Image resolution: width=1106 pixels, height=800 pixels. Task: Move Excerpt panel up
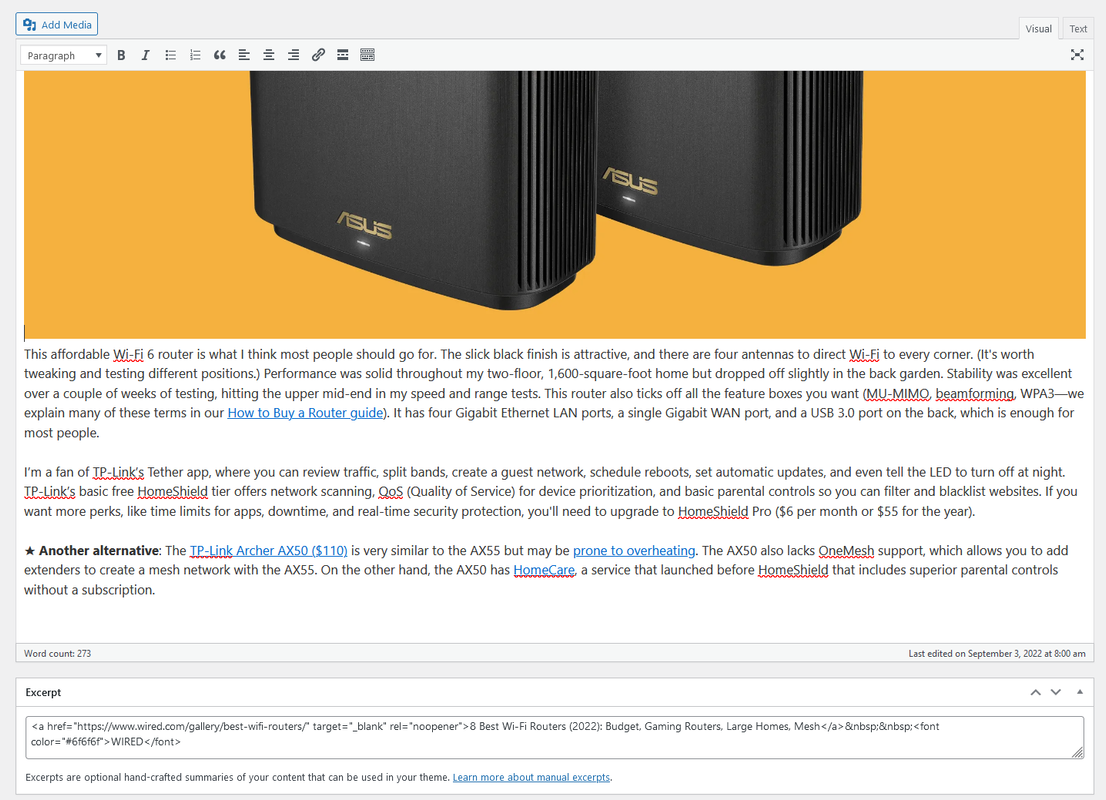[1035, 692]
